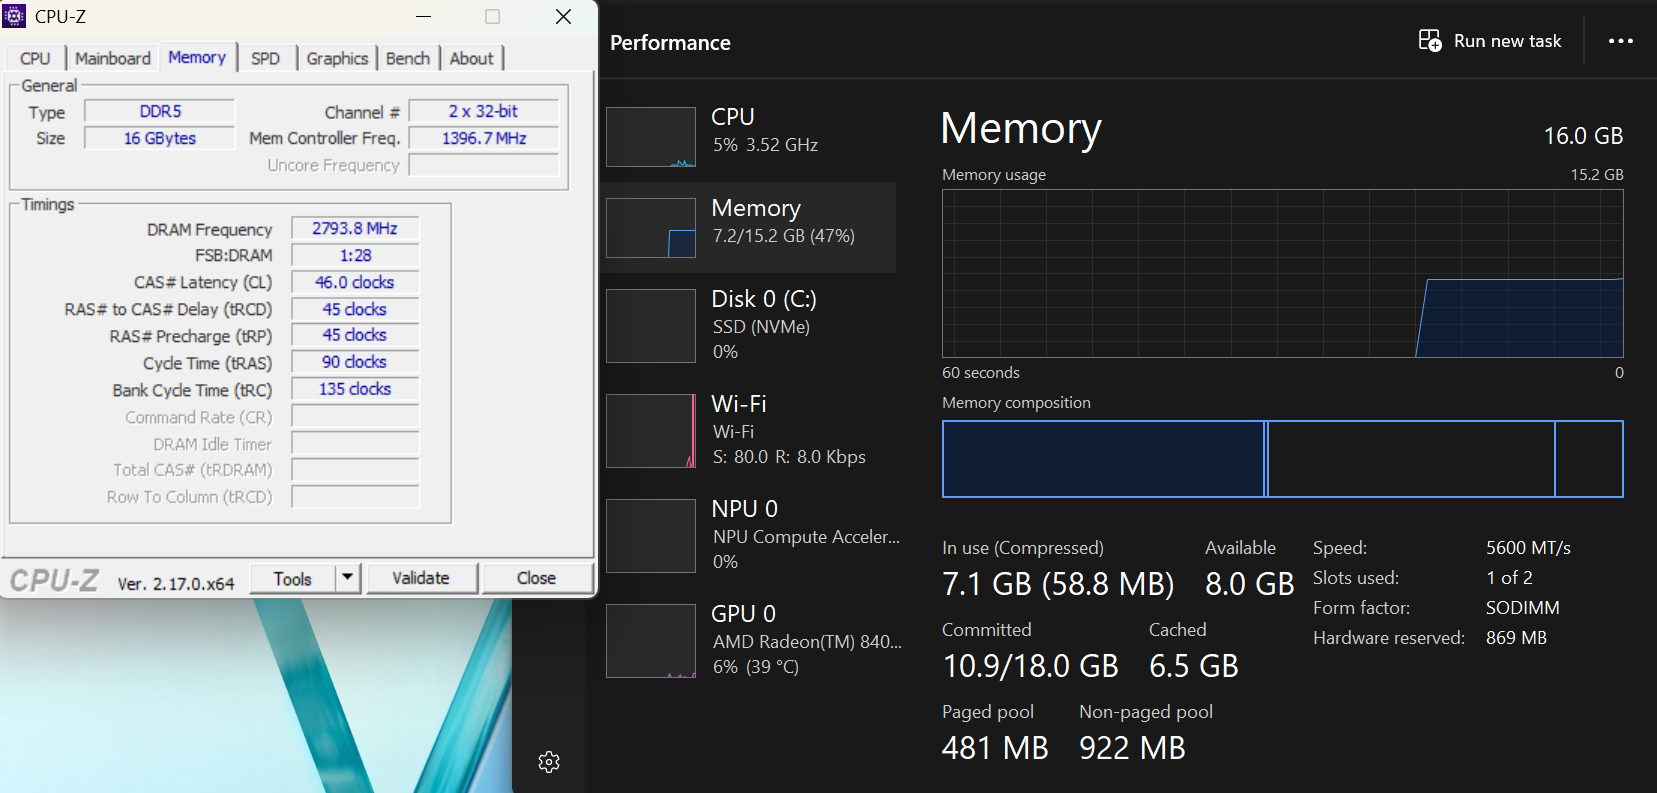This screenshot has height=793, width=1657.
Task: Select the GPU 0 graph thumbnail
Action: point(651,641)
